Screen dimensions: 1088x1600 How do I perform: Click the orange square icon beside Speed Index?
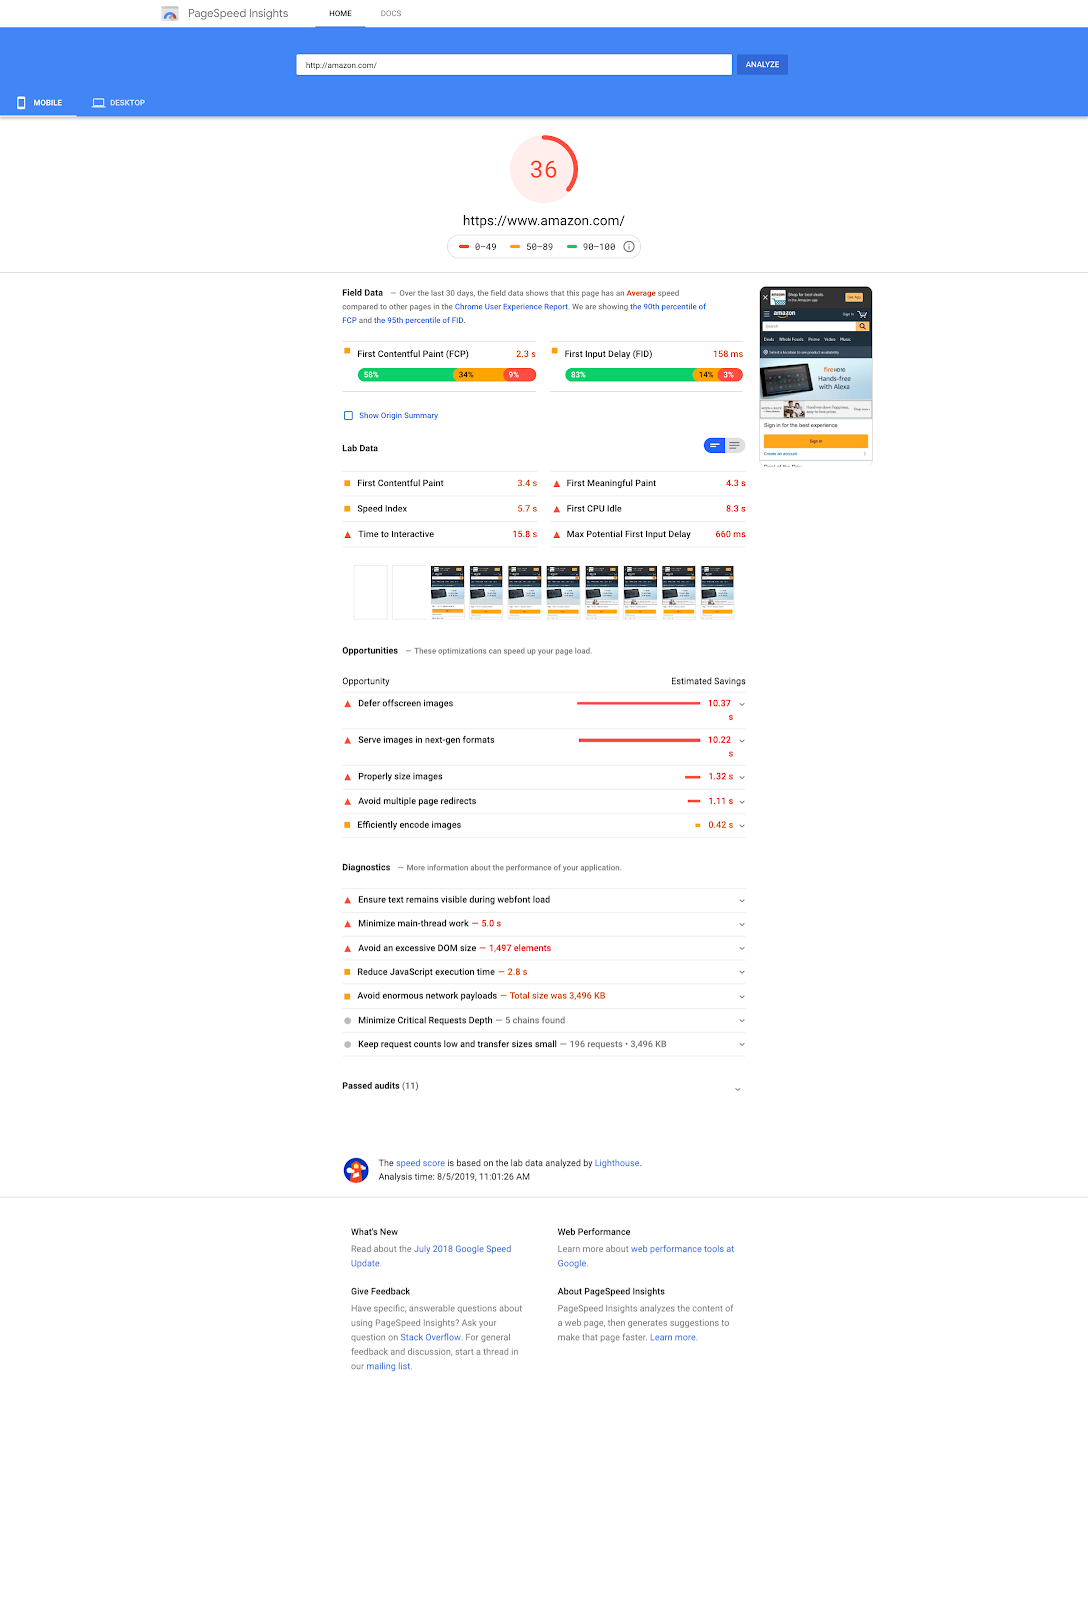348,509
